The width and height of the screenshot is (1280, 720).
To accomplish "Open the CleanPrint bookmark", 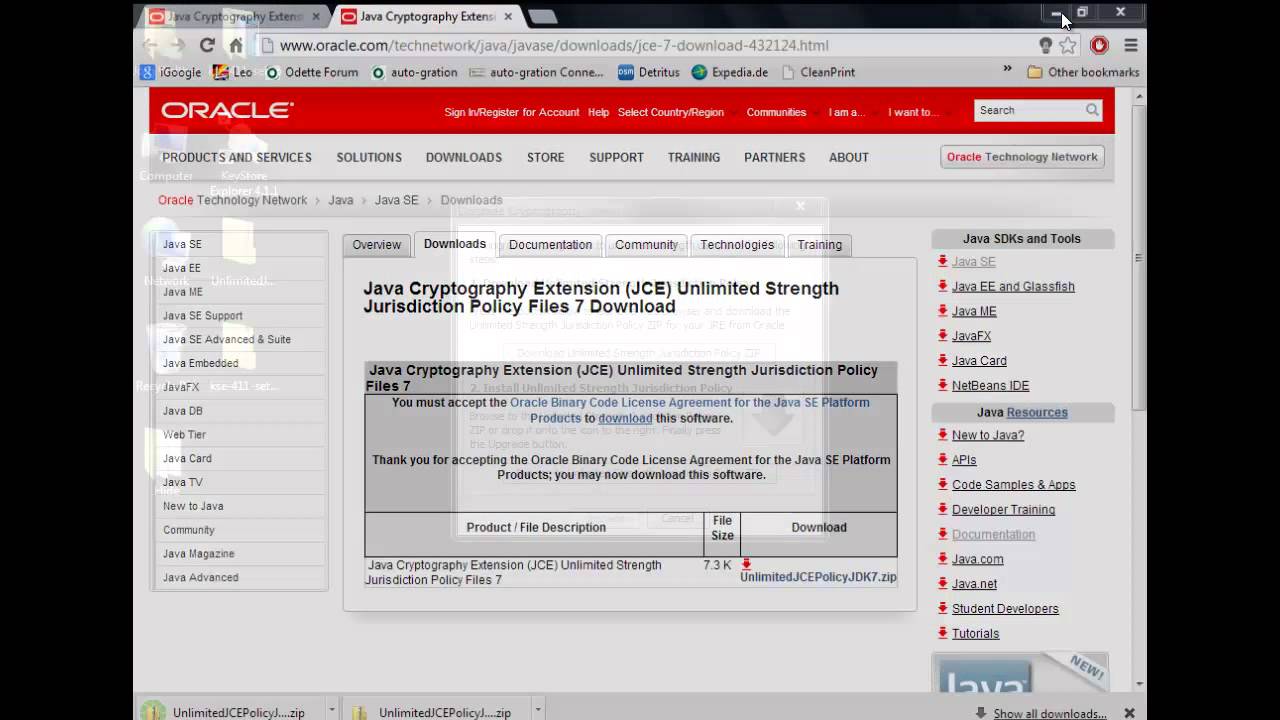I will tap(820, 72).
